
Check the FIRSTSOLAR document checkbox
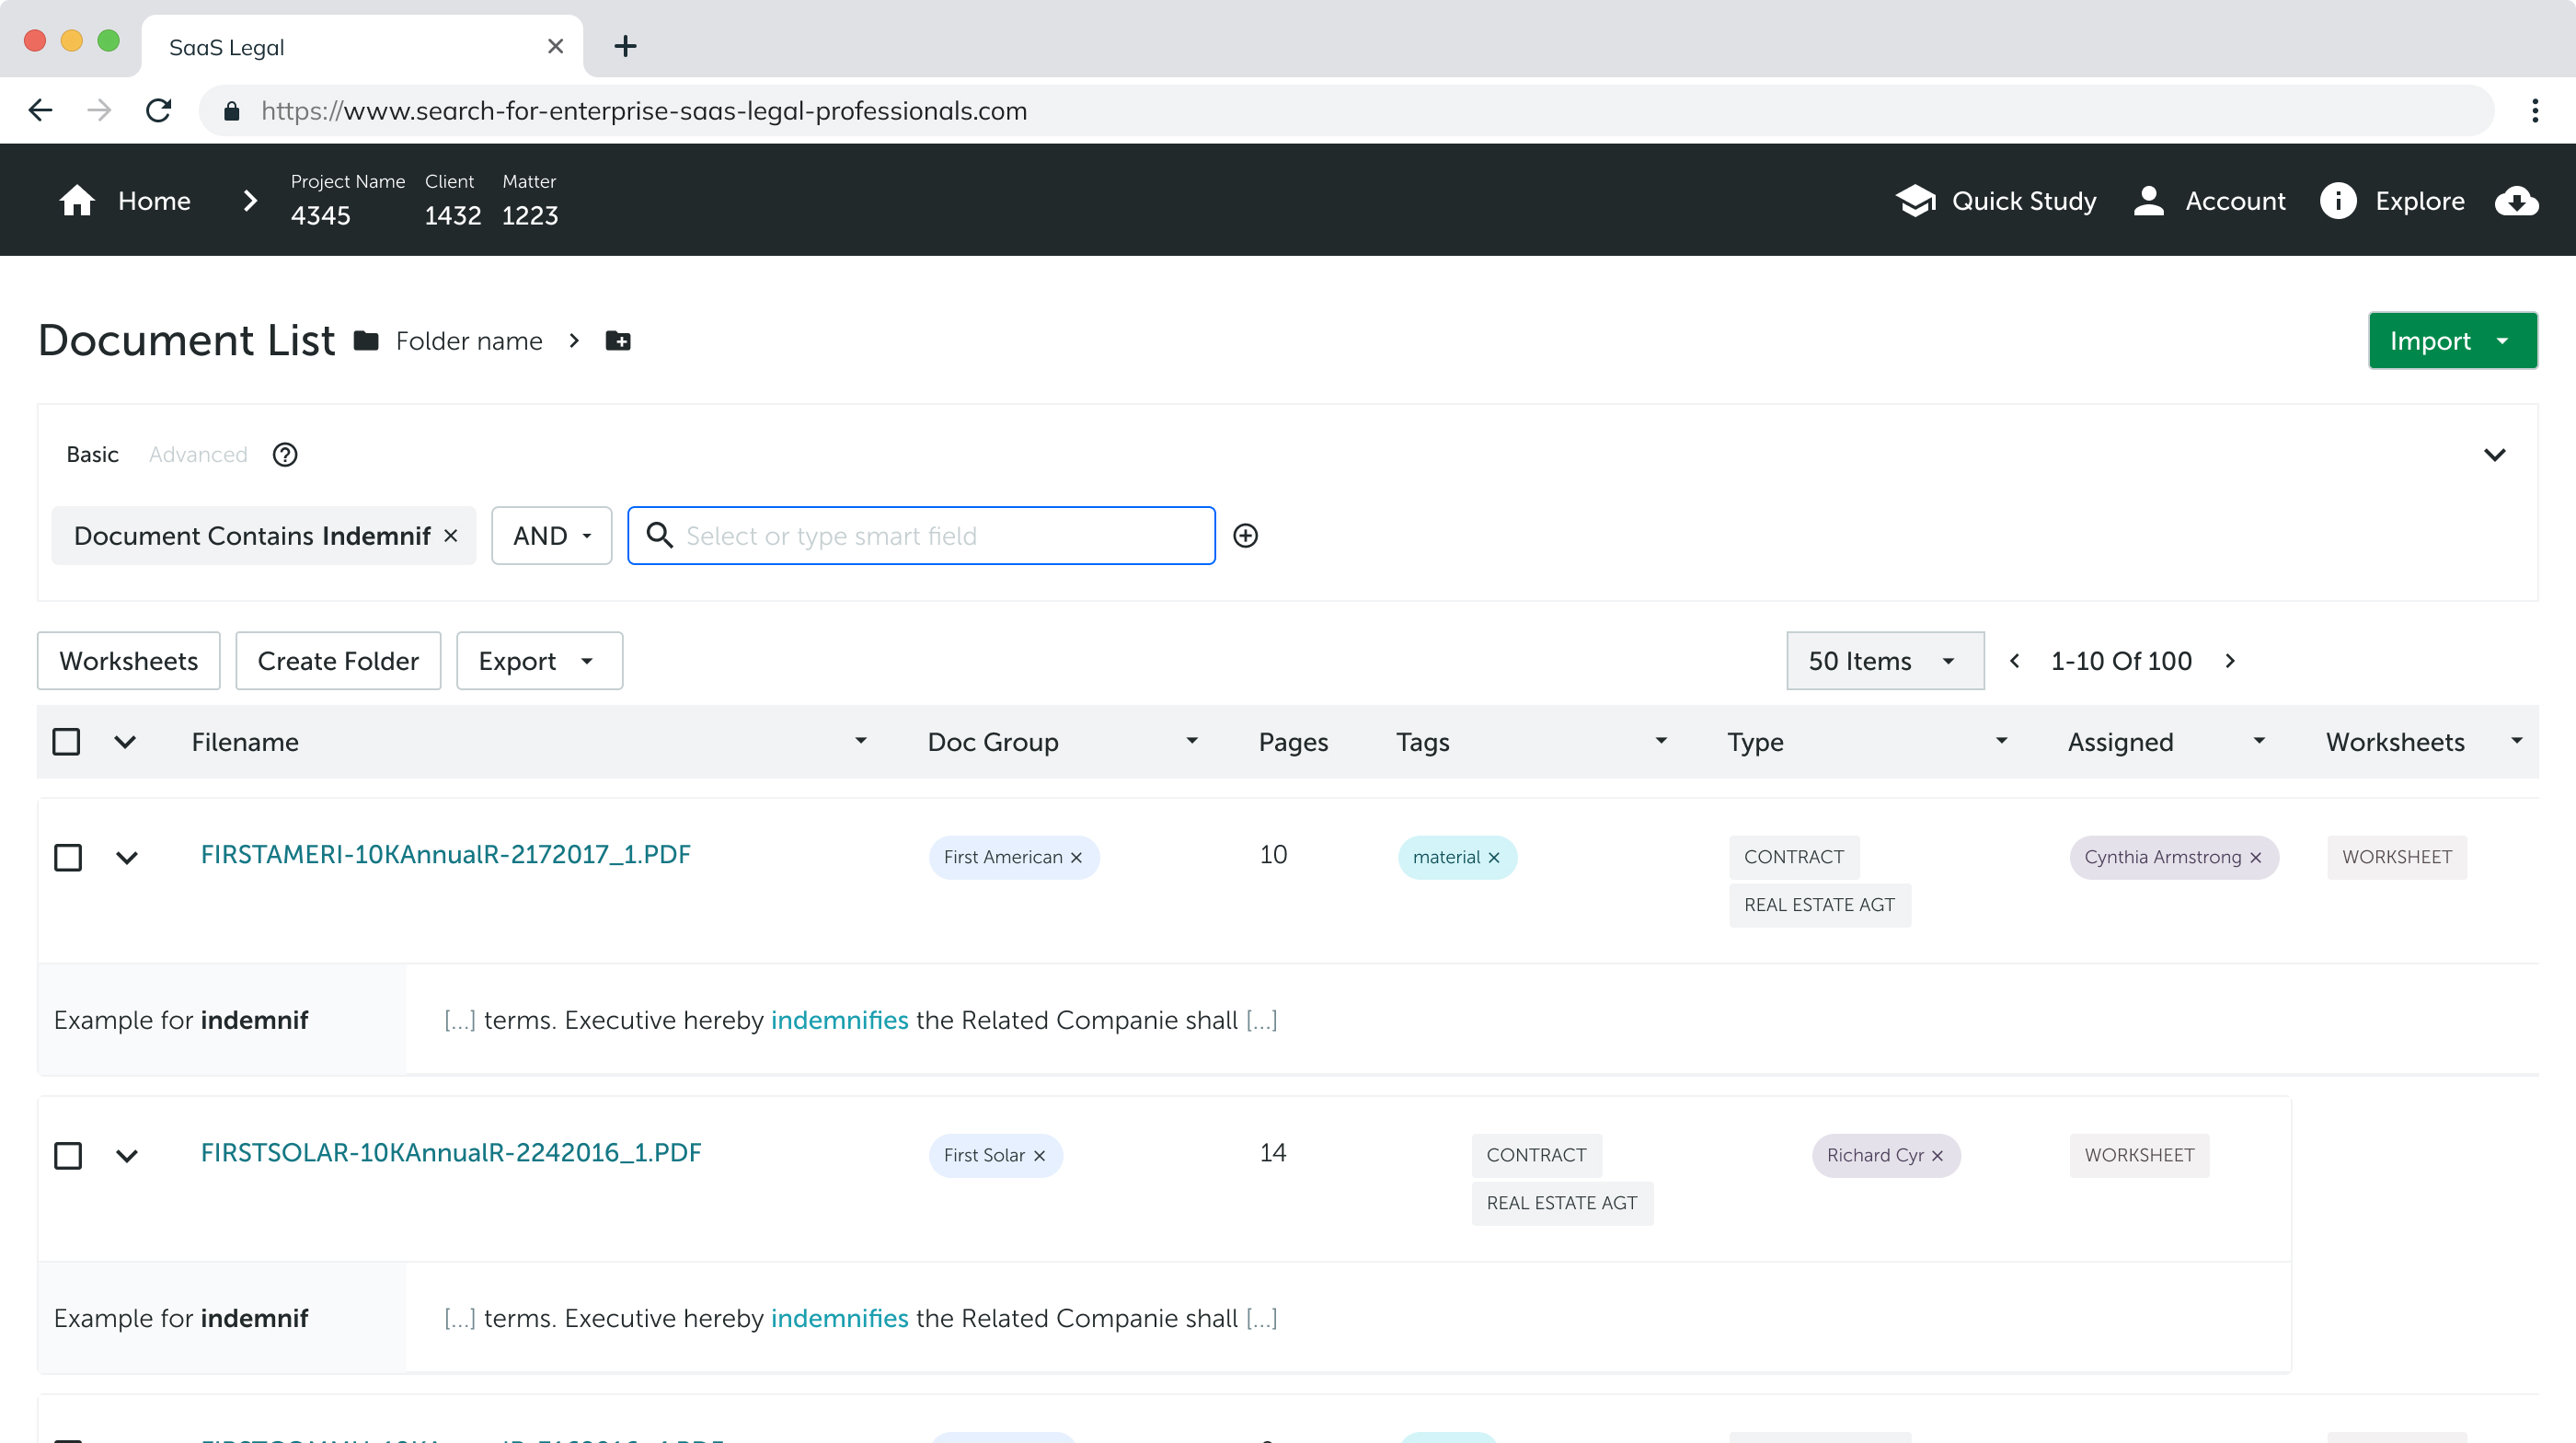coord(68,1156)
